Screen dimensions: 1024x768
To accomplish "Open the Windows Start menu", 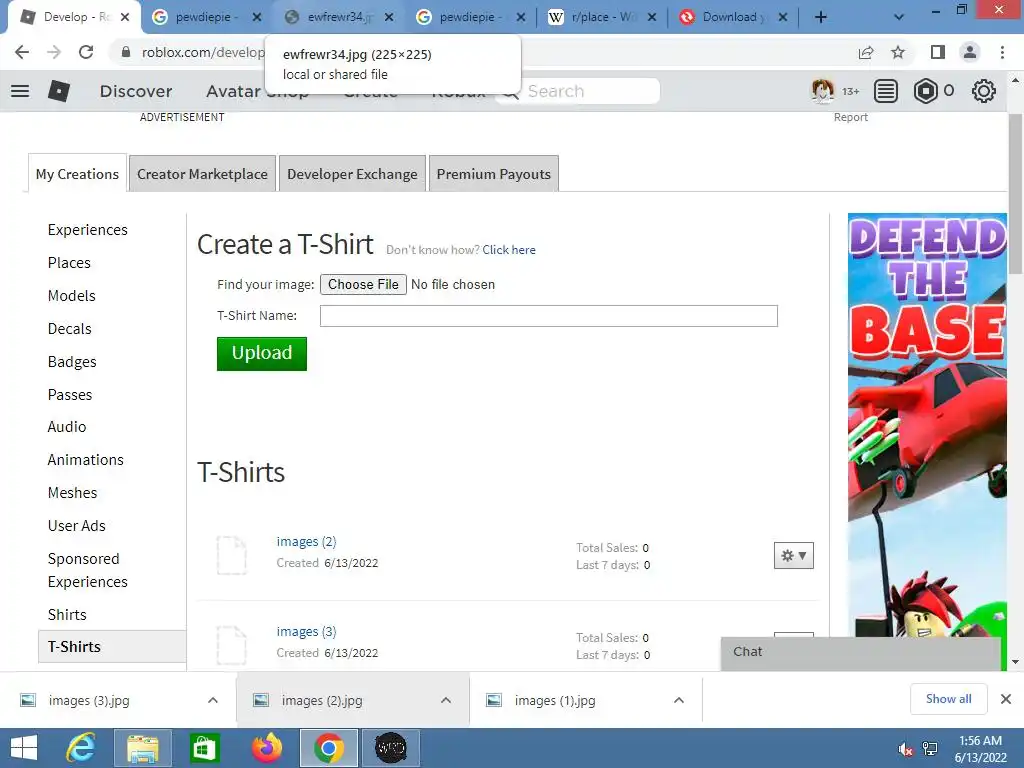I will [x=24, y=748].
